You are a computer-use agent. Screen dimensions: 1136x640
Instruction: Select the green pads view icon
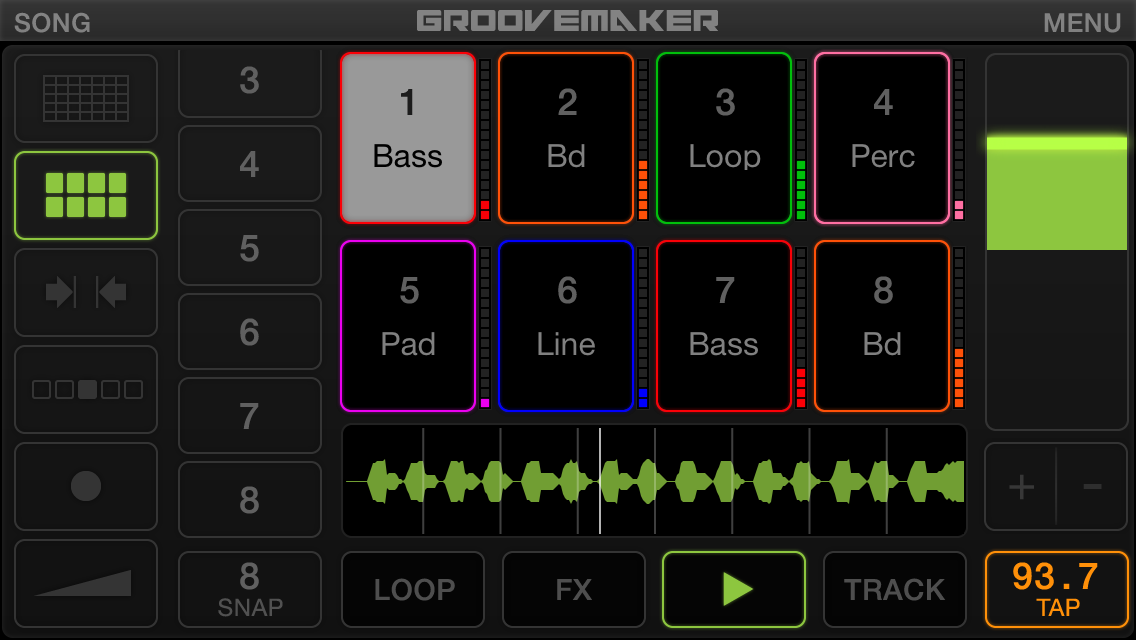click(85, 196)
